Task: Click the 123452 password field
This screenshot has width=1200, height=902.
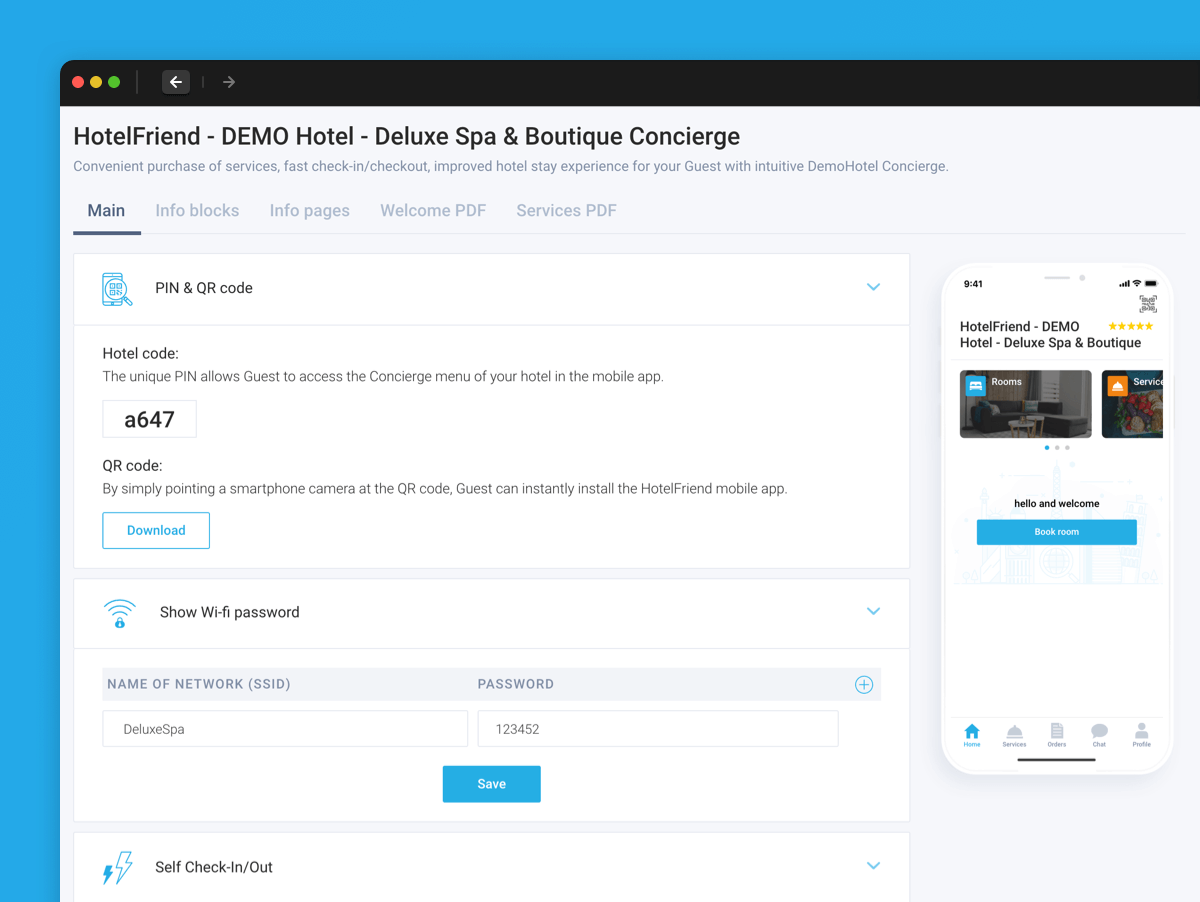Action: point(658,729)
